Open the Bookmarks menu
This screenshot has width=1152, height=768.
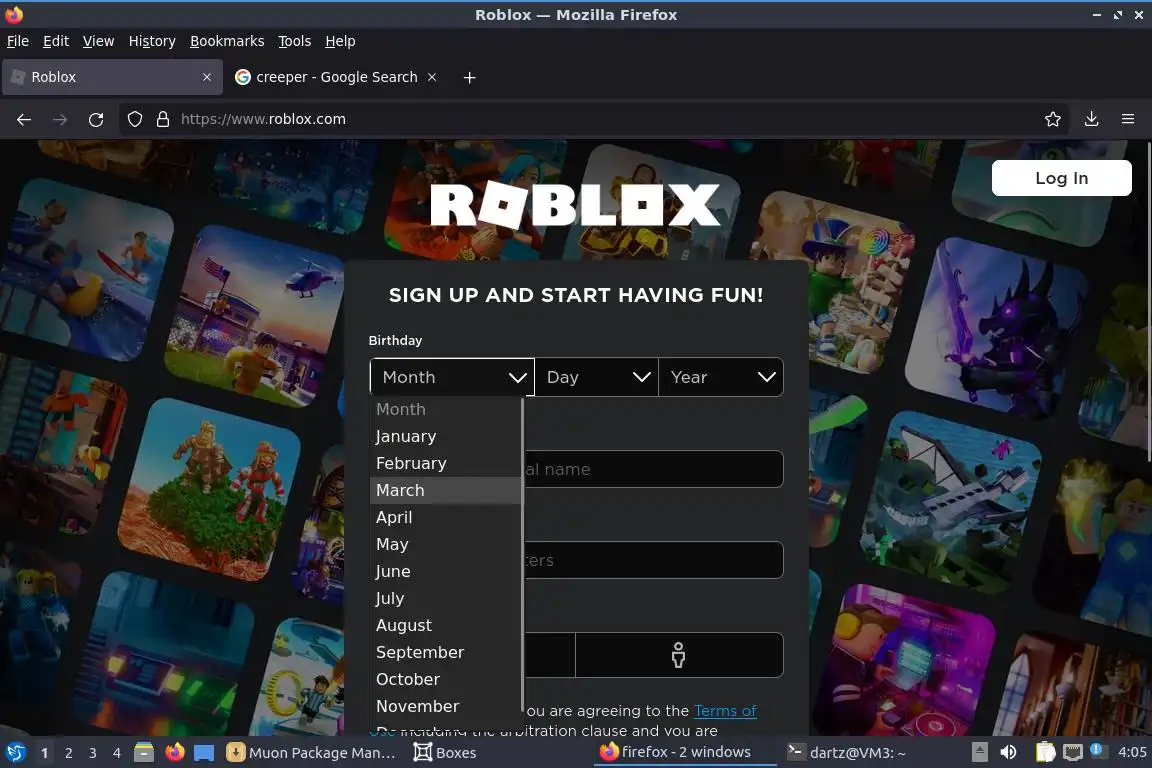pos(227,41)
